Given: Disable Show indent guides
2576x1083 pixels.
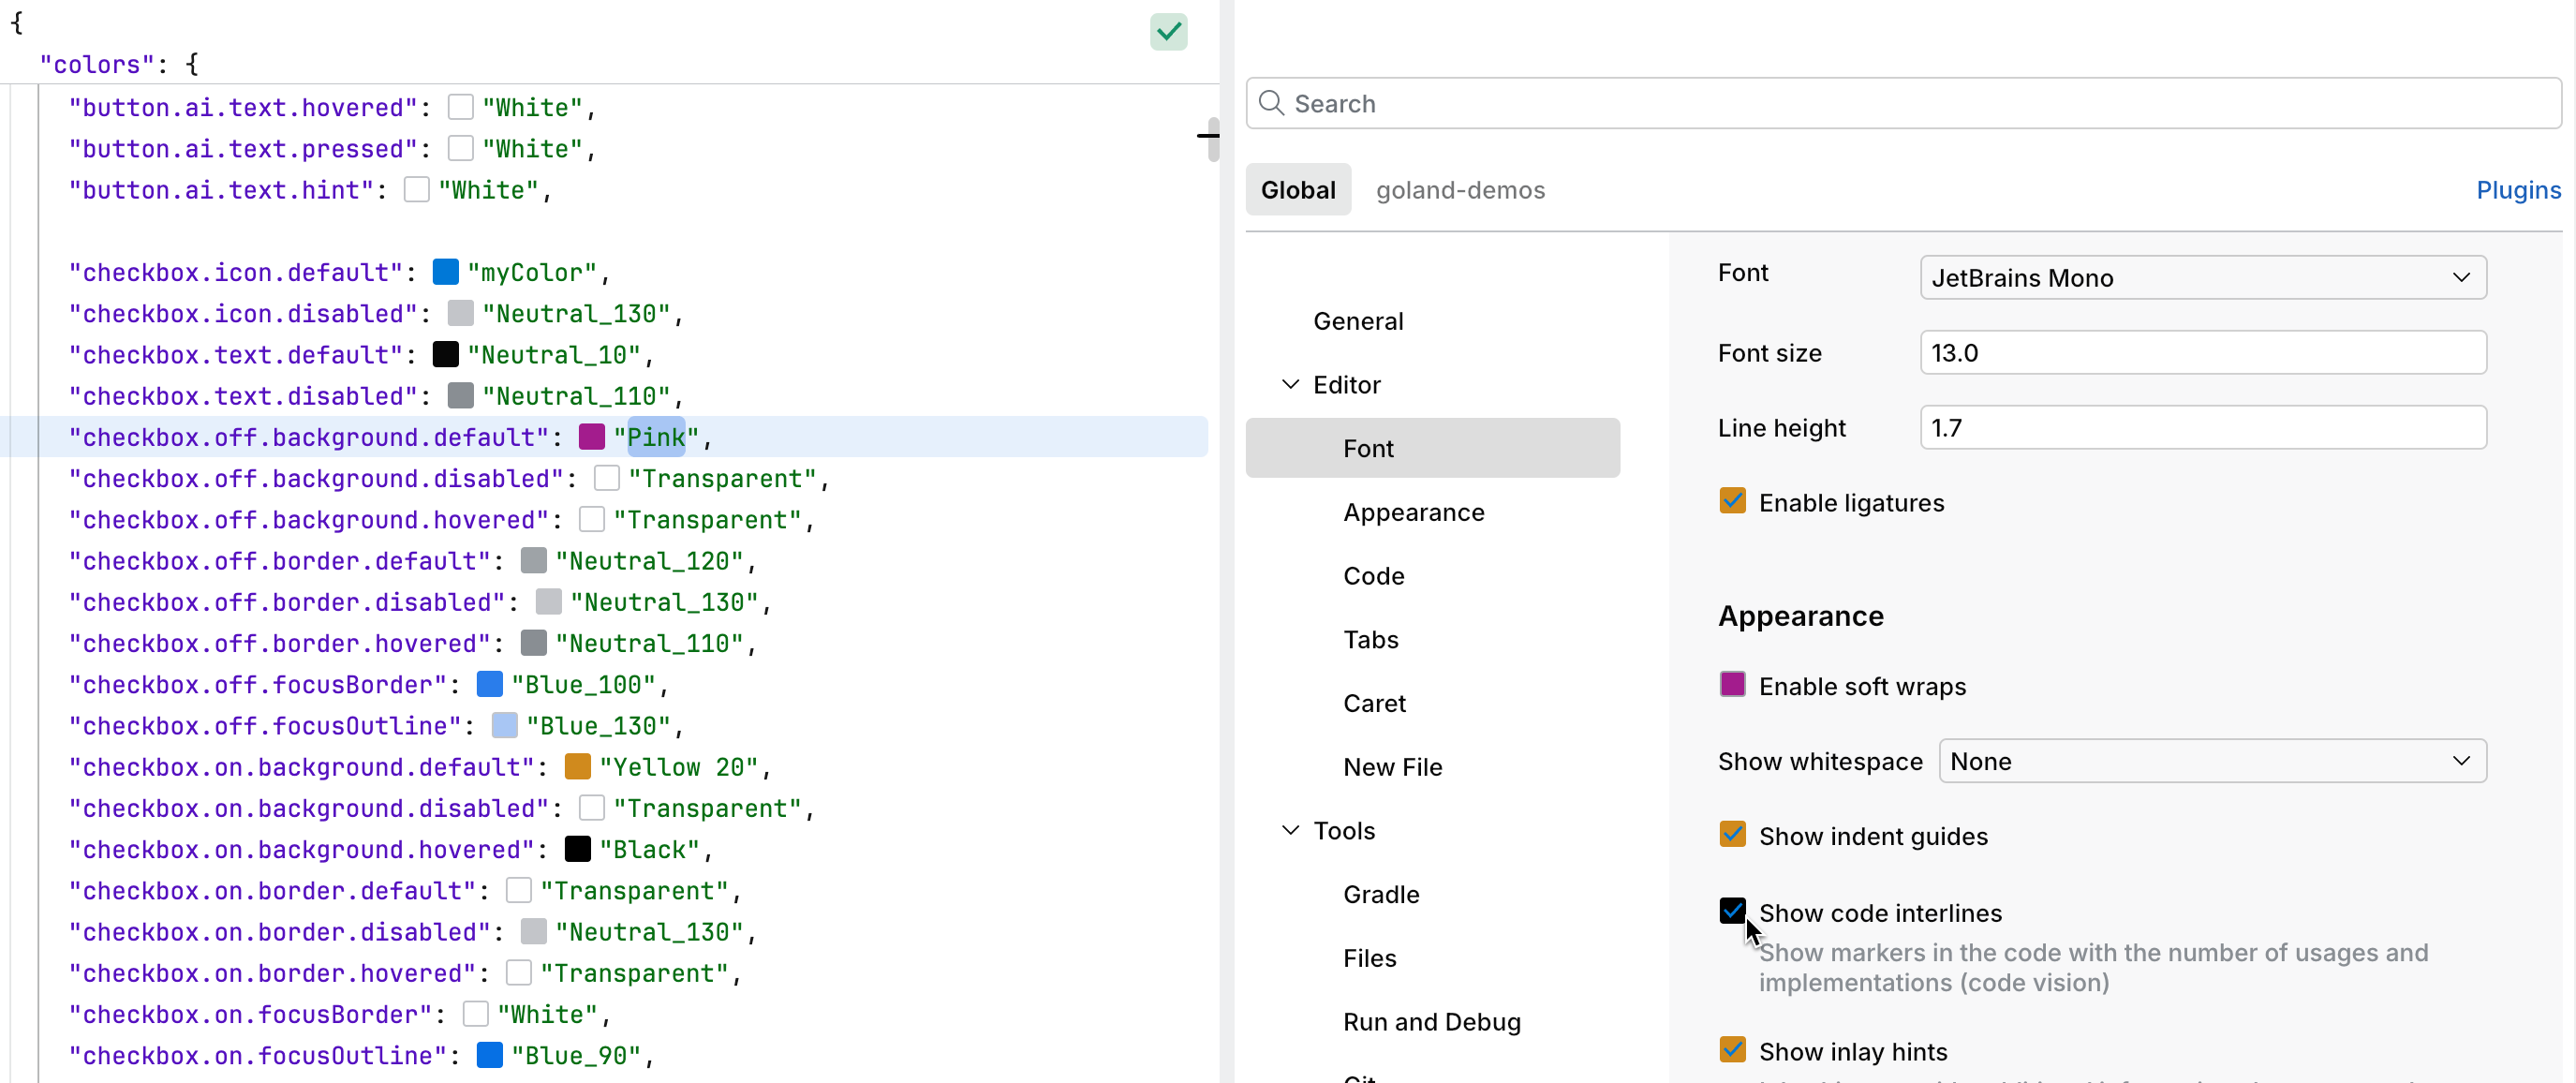Looking at the screenshot, I should [x=1733, y=834].
